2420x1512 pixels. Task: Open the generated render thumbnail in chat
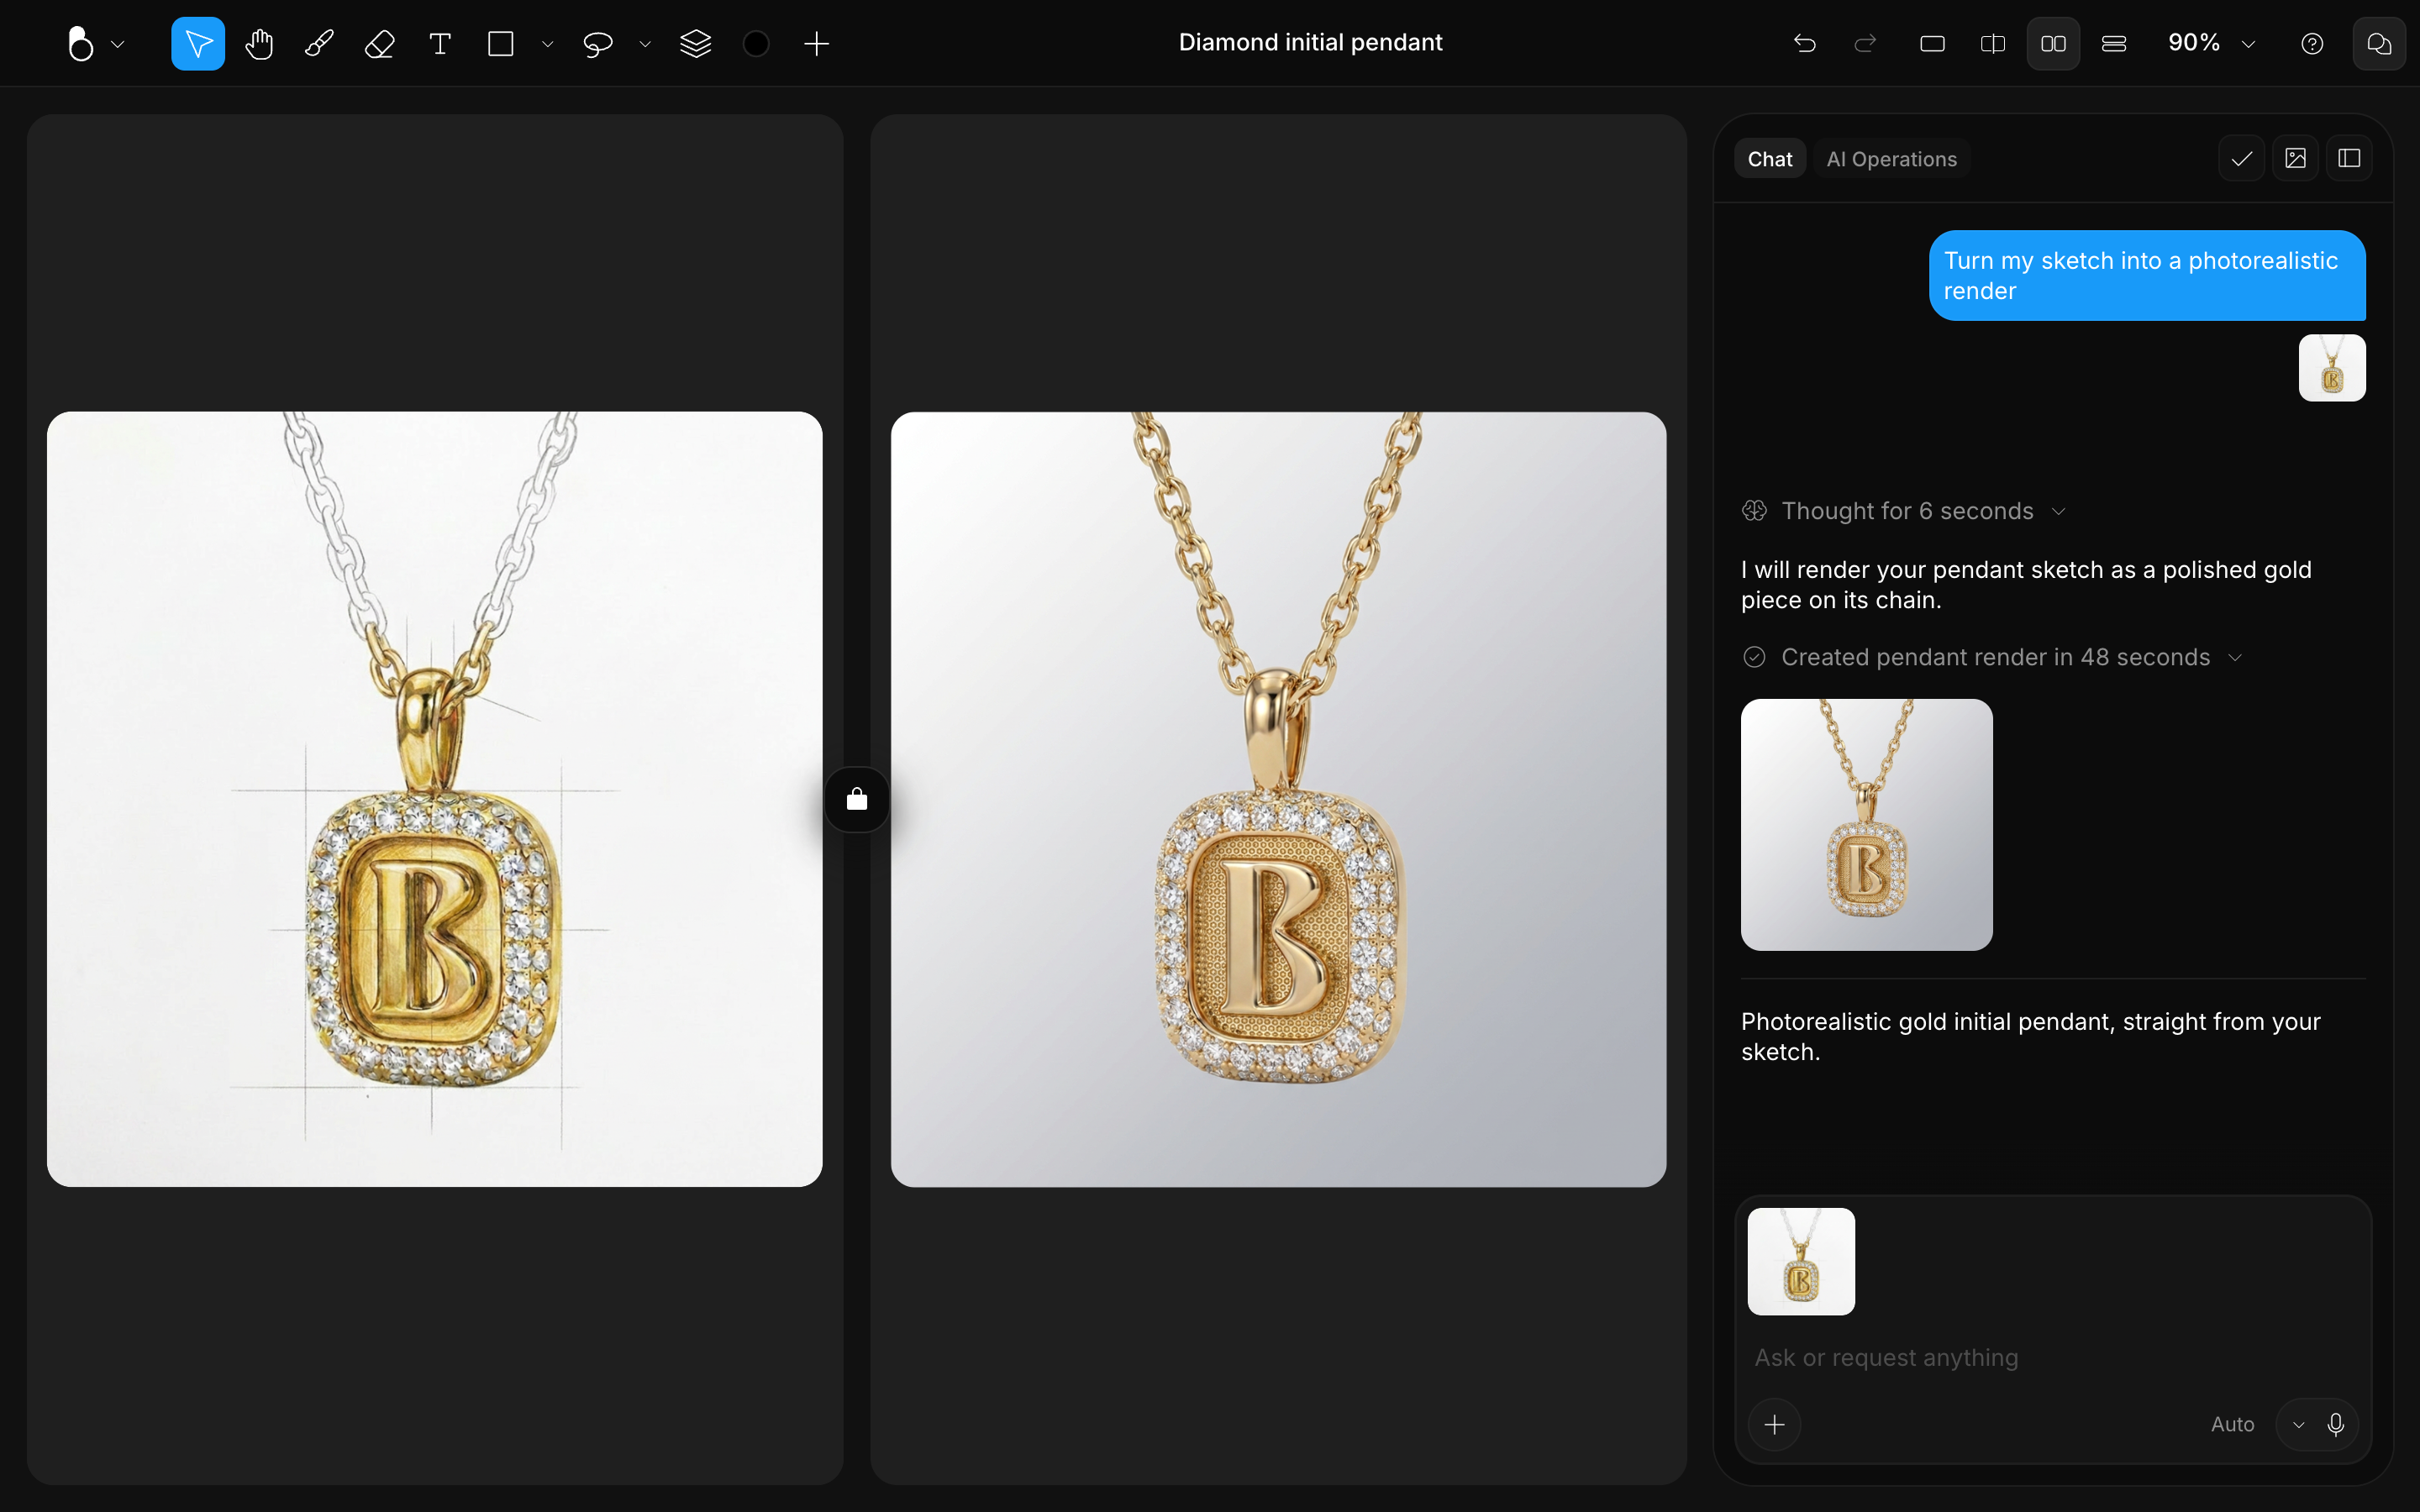(x=1866, y=824)
